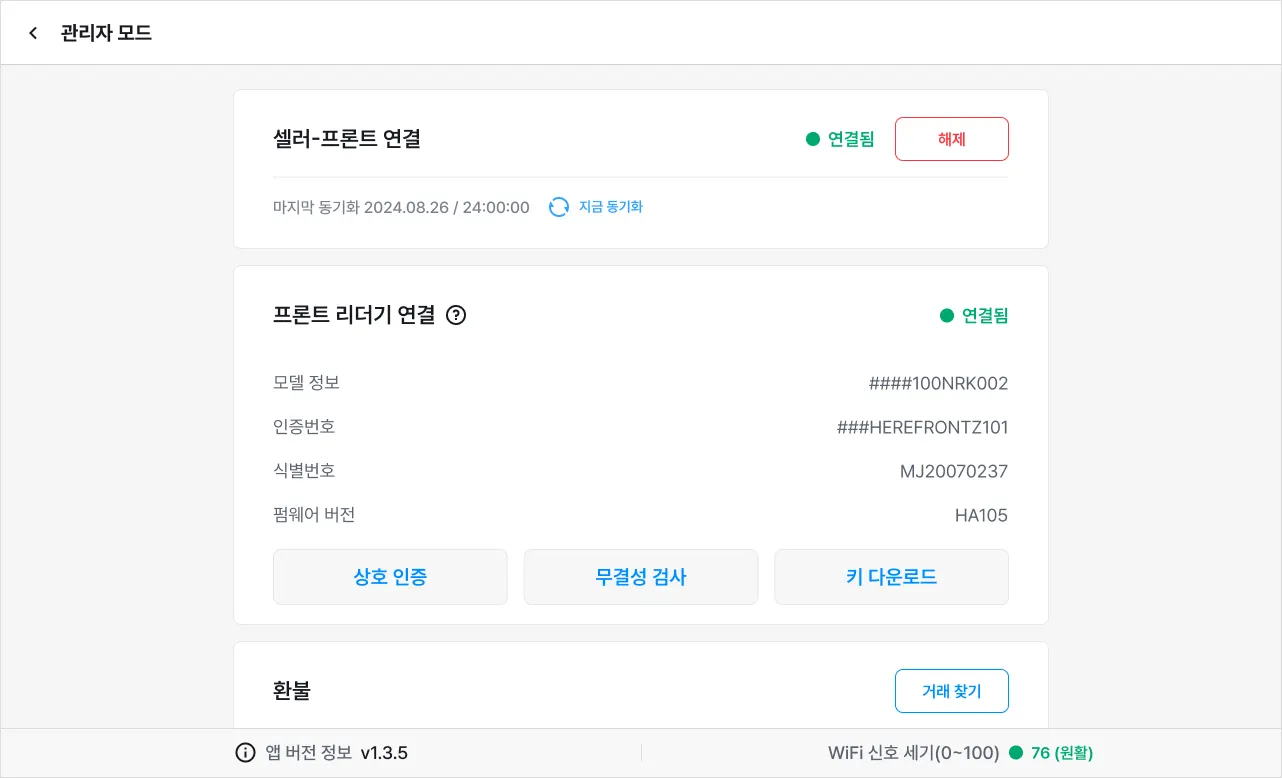Image resolution: width=1282 pixels, height=778 pixels.
Task: Click the green dot beside reader 연결됨
Action: 947,316
